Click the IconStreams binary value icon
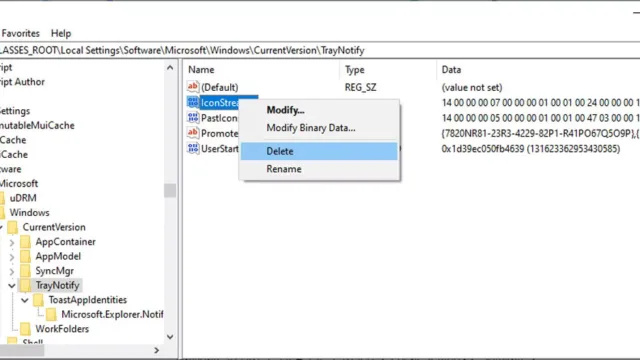Viewport: 640px width, 360px height. (x=193, y=102)
